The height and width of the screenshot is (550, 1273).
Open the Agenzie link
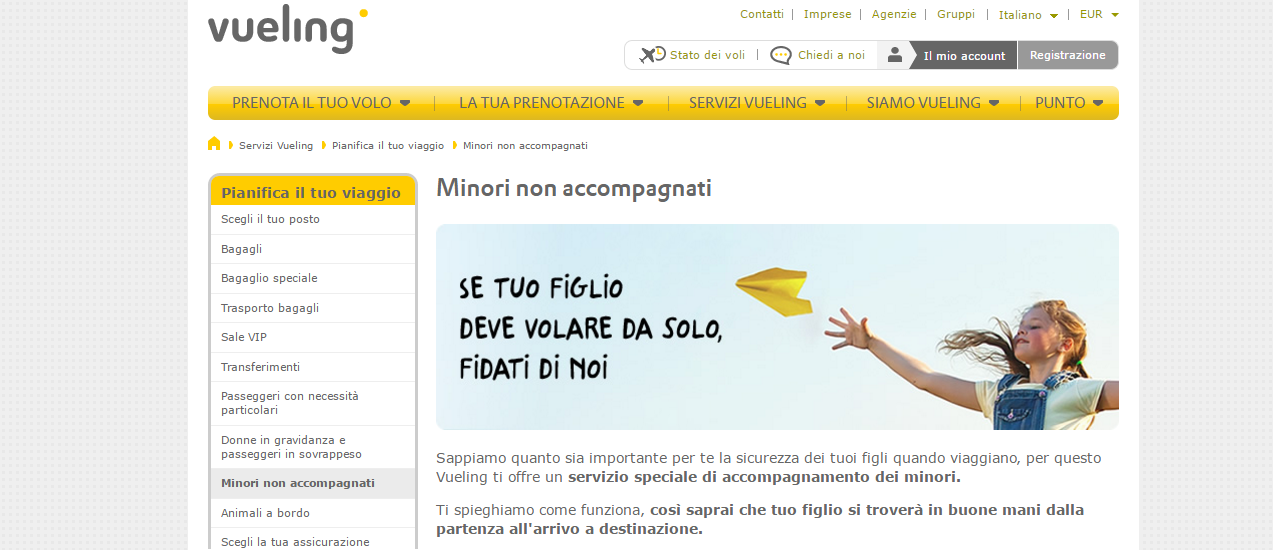[x=894, y=14]
